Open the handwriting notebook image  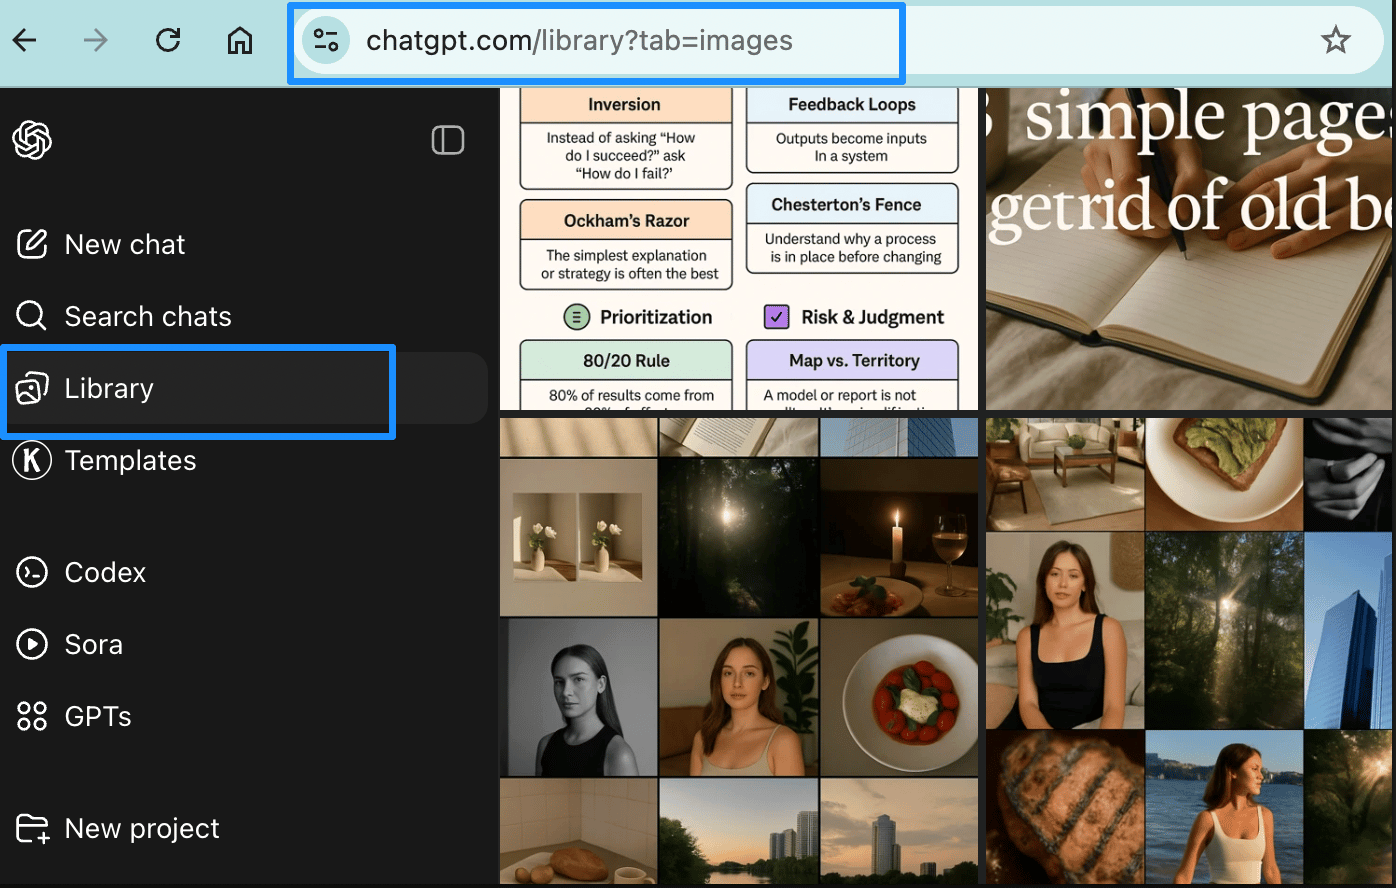[x=1188, y=248]
